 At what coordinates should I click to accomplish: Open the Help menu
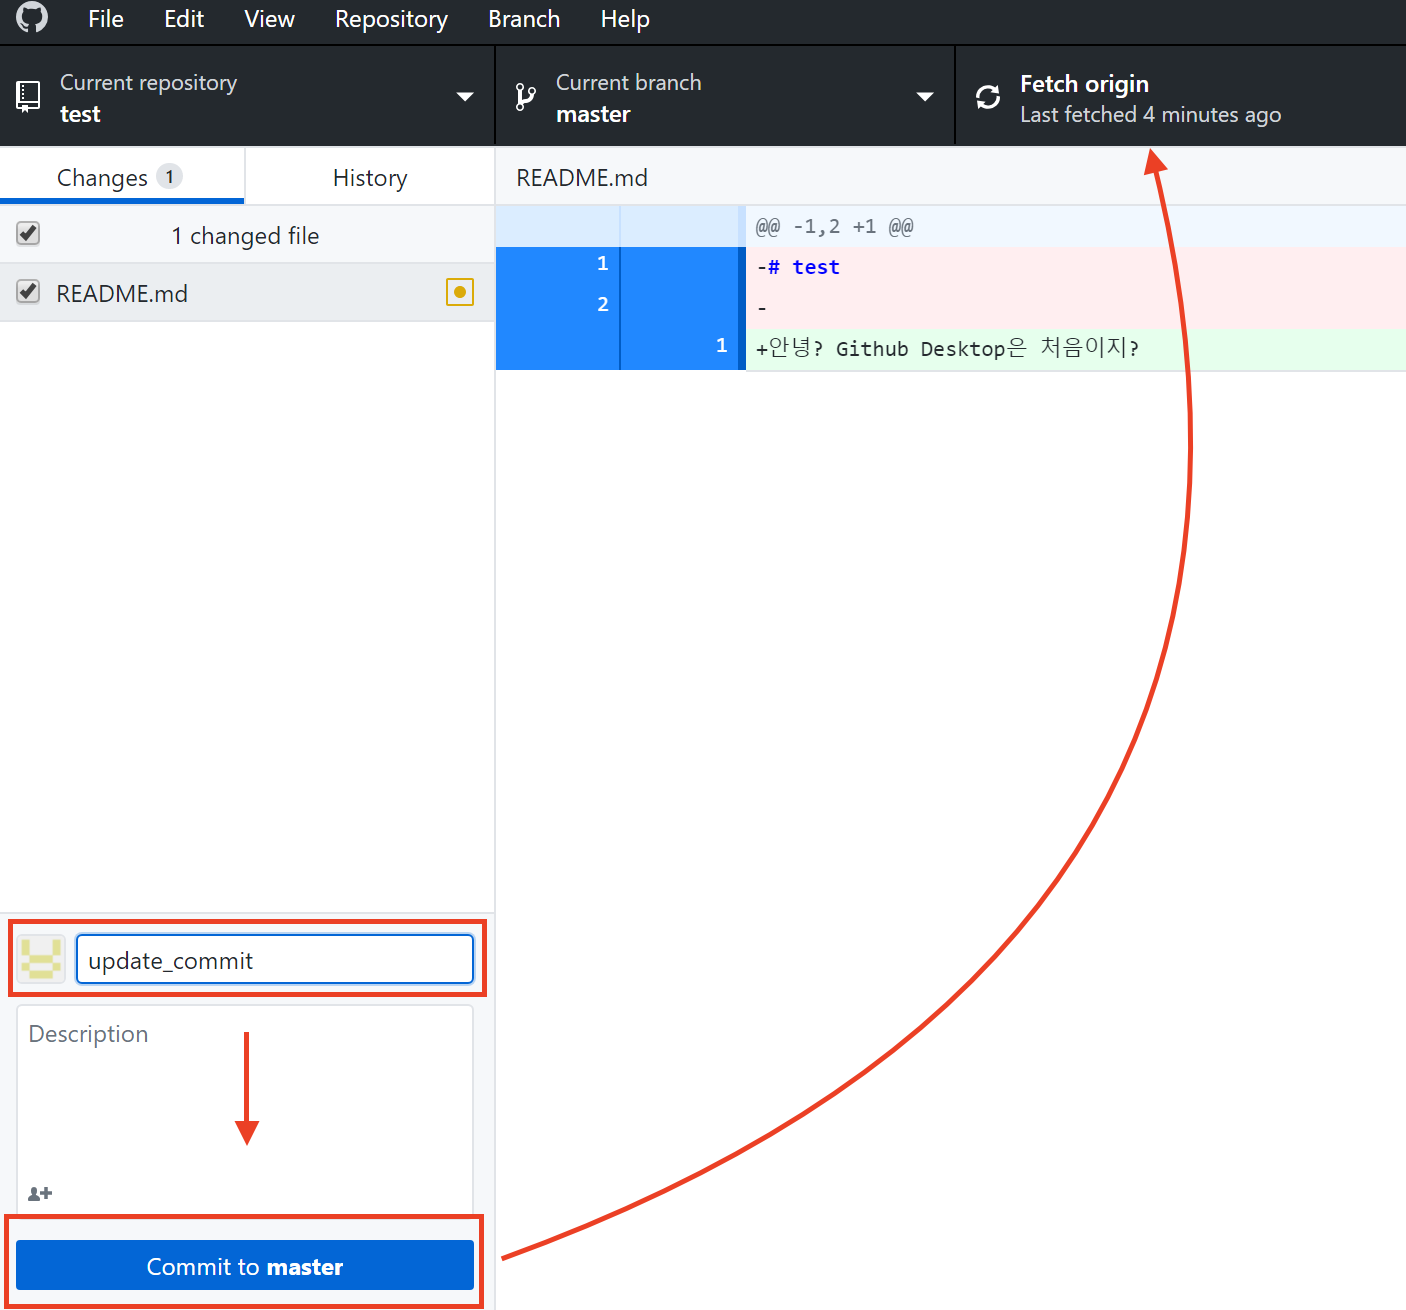625,19
